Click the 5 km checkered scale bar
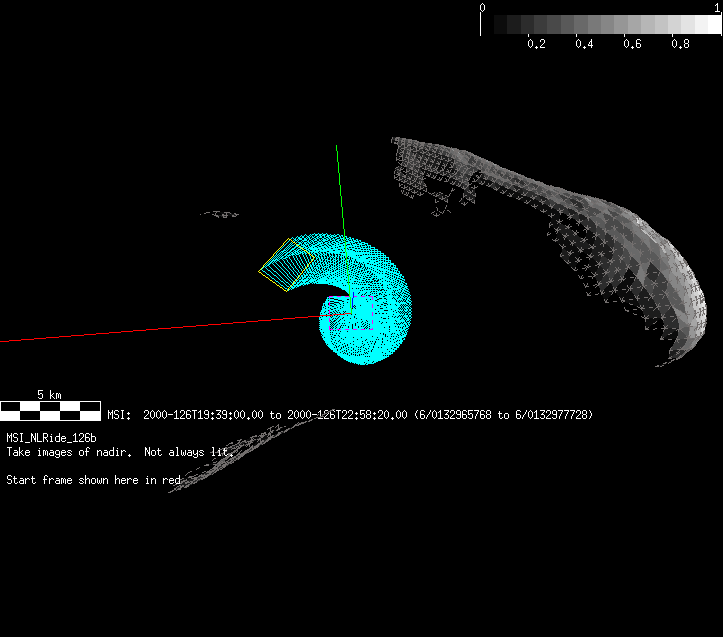The height and width of the screenshot is (637, 723). 50,411
